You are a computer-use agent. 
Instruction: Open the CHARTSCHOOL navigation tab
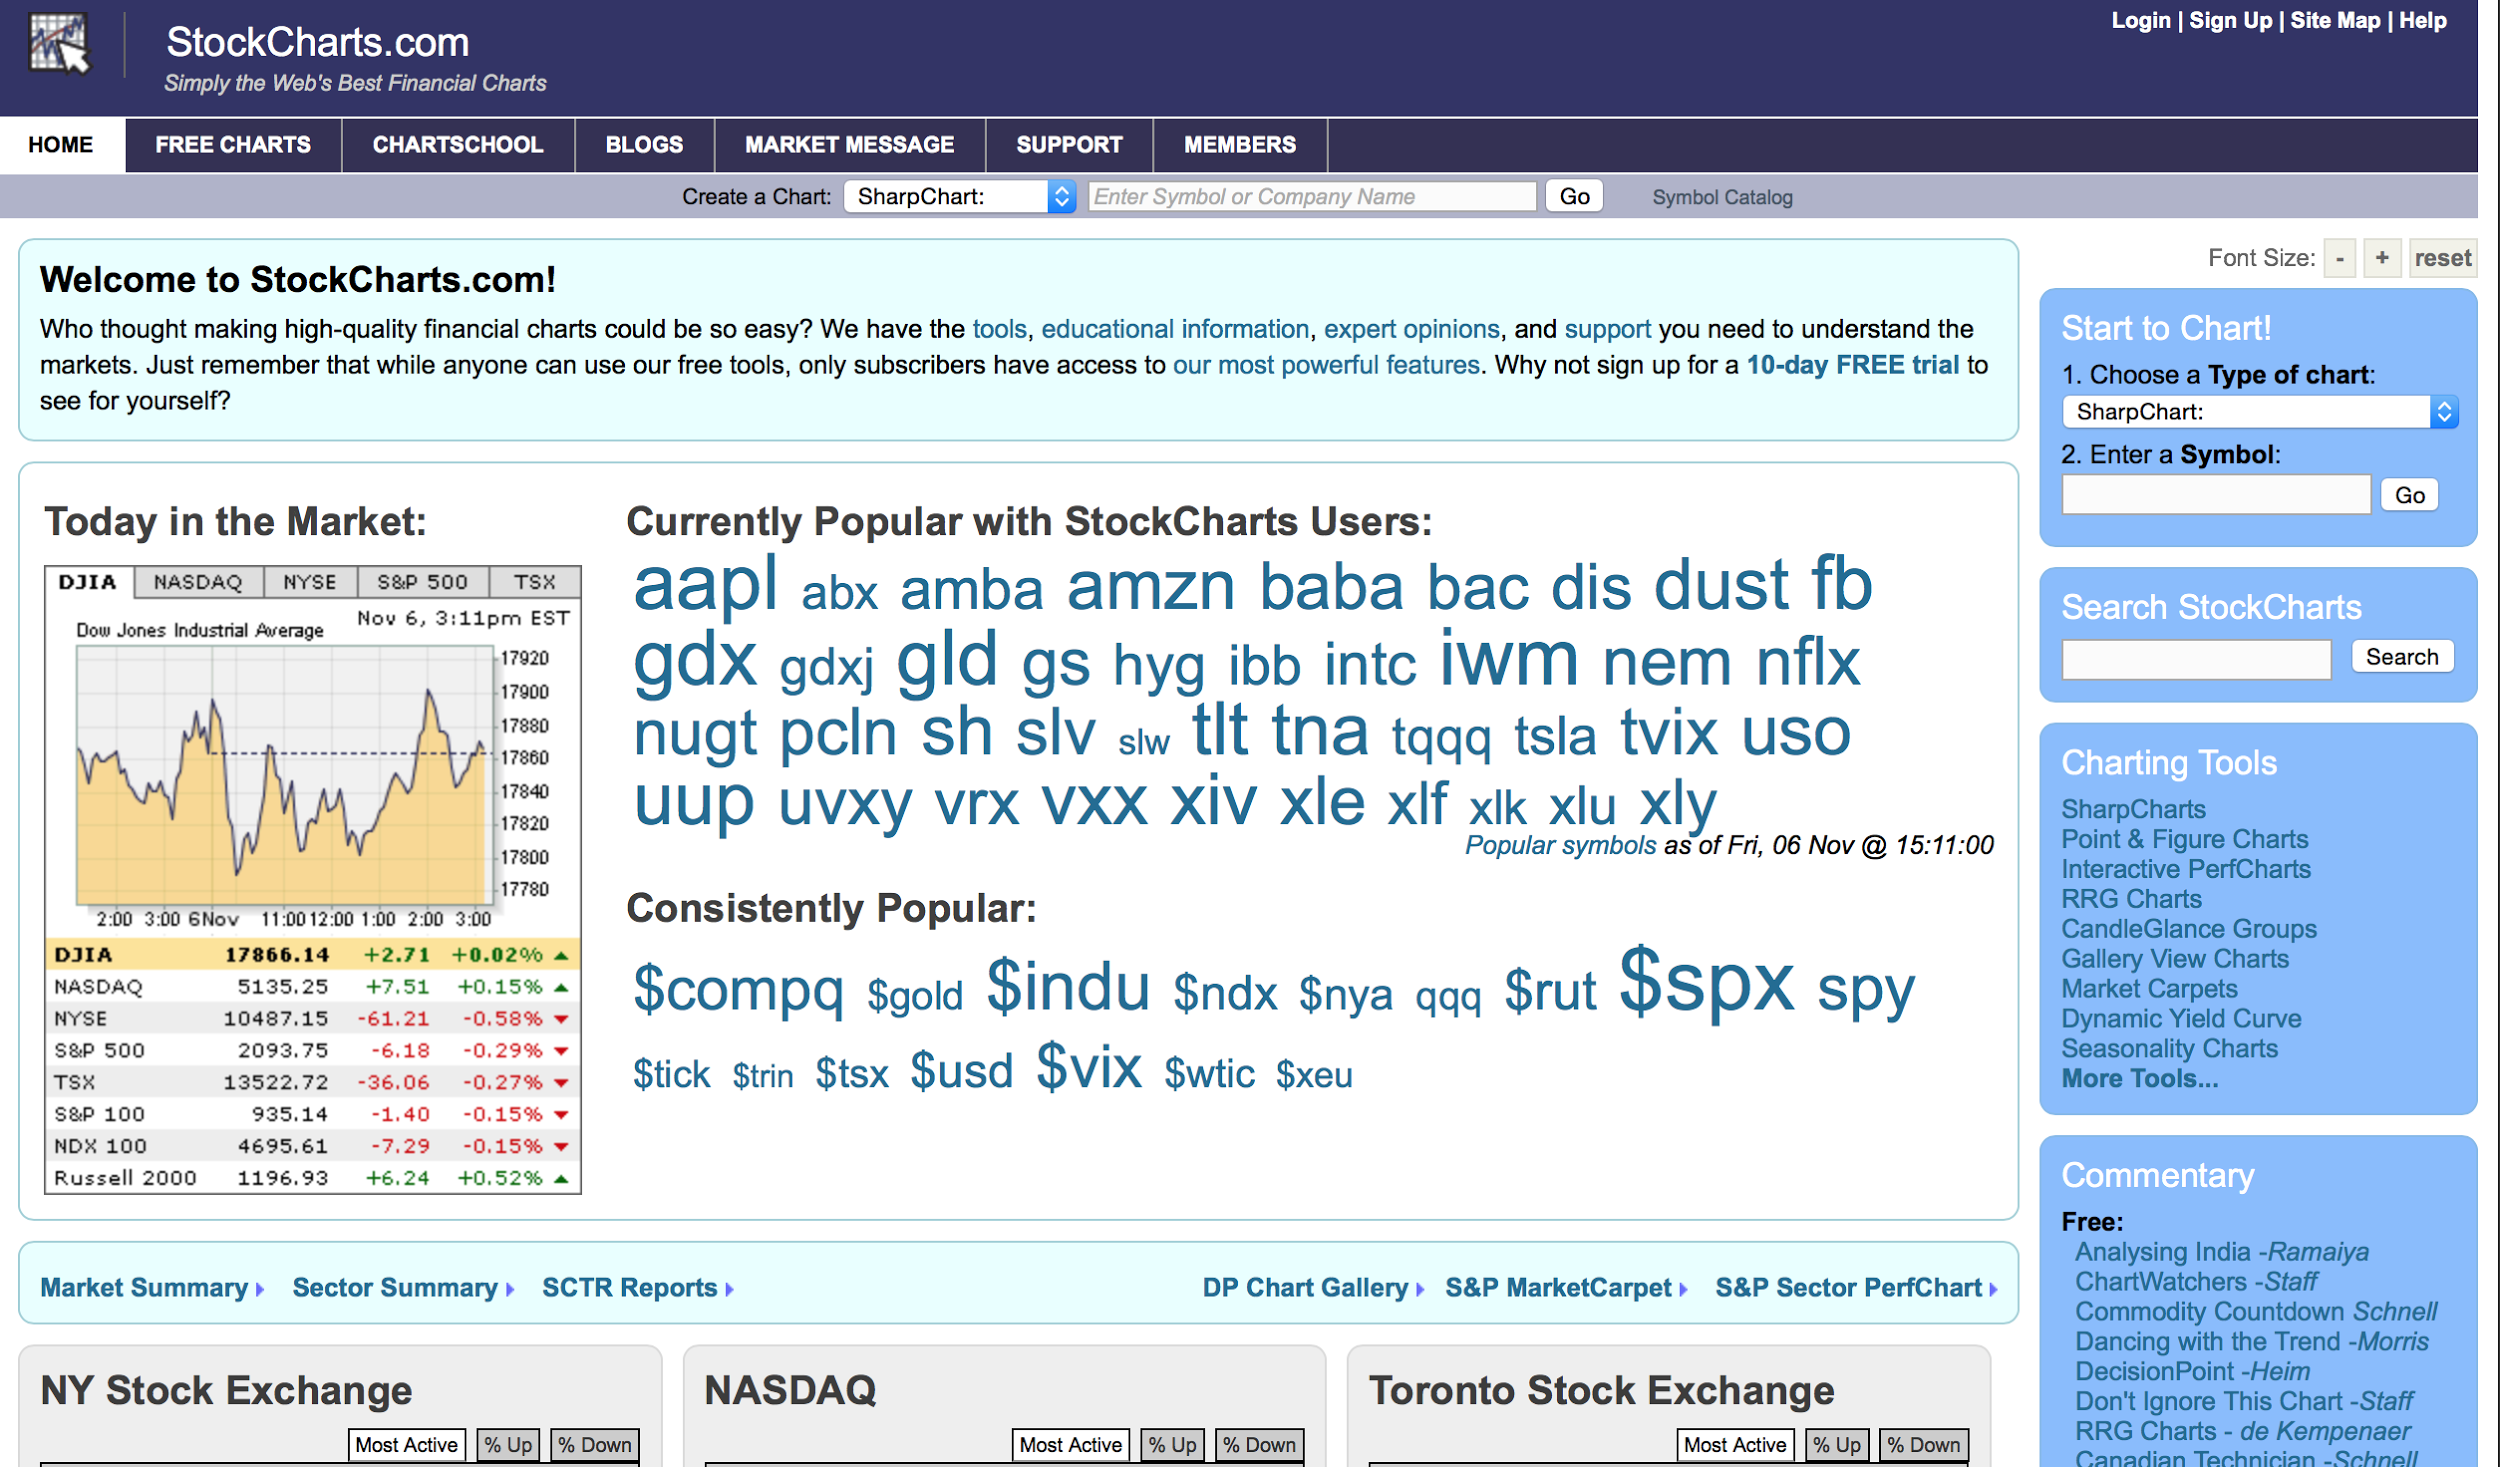coord(458,145)
